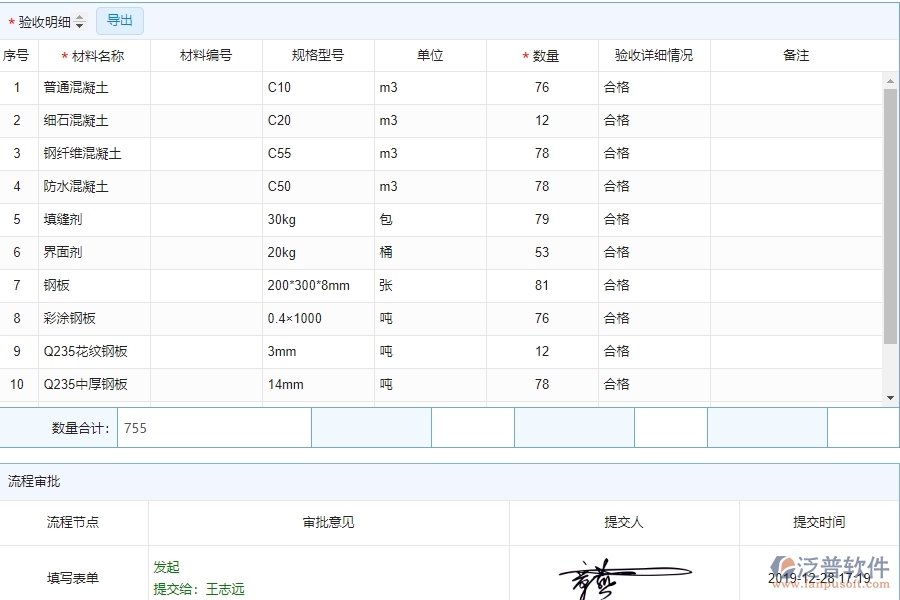The height and width of the screenshot is (600, 900).
Task: Click the 规格型号 column header
Action: [x=317, y=55]
